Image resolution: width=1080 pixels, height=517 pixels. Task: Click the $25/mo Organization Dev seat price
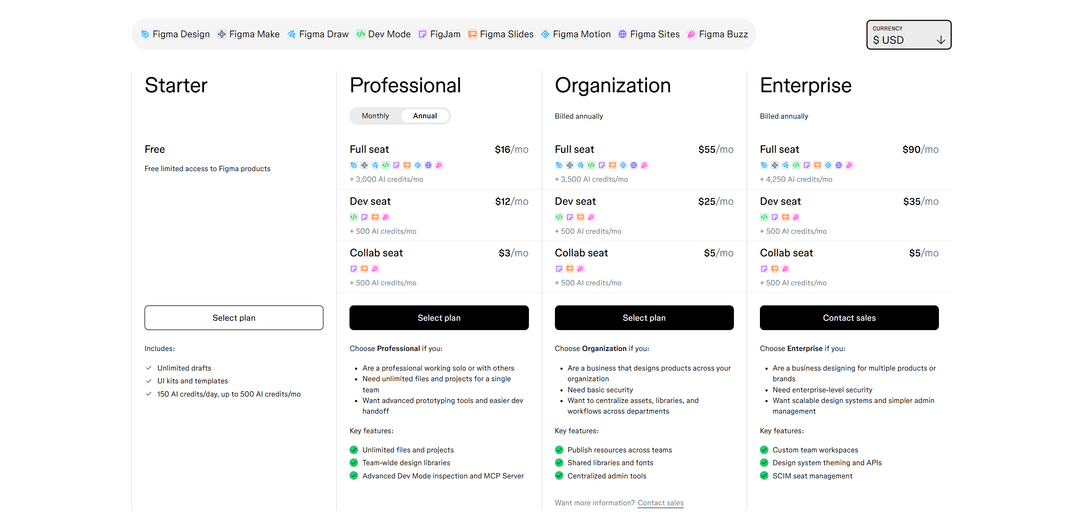tap(716, 202)
